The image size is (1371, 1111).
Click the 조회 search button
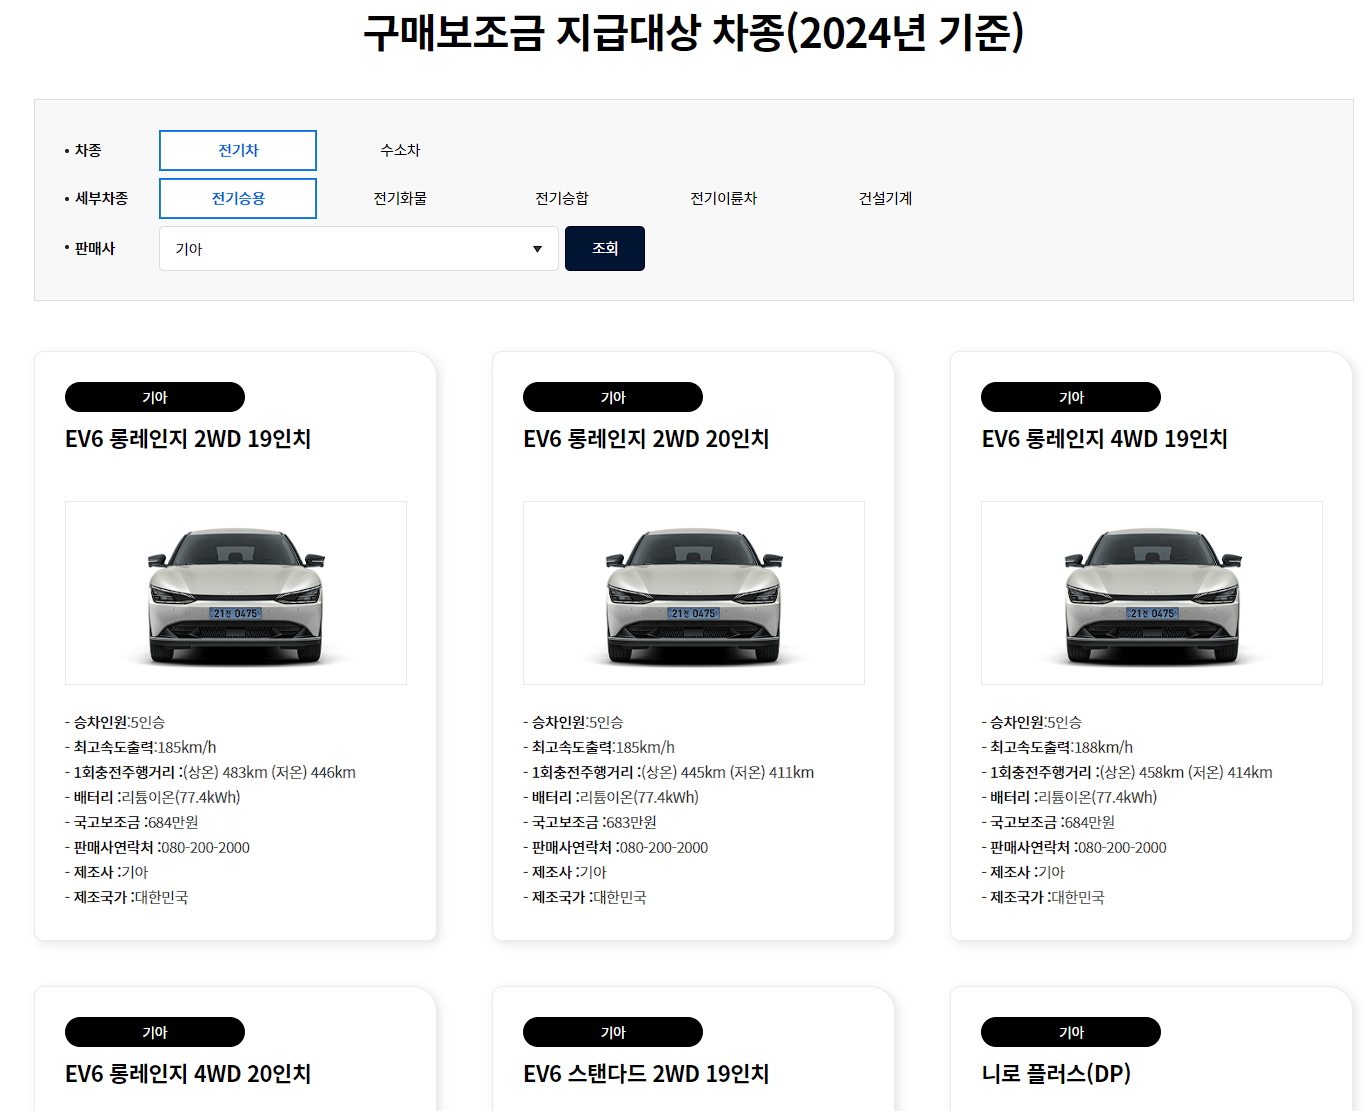605,248
